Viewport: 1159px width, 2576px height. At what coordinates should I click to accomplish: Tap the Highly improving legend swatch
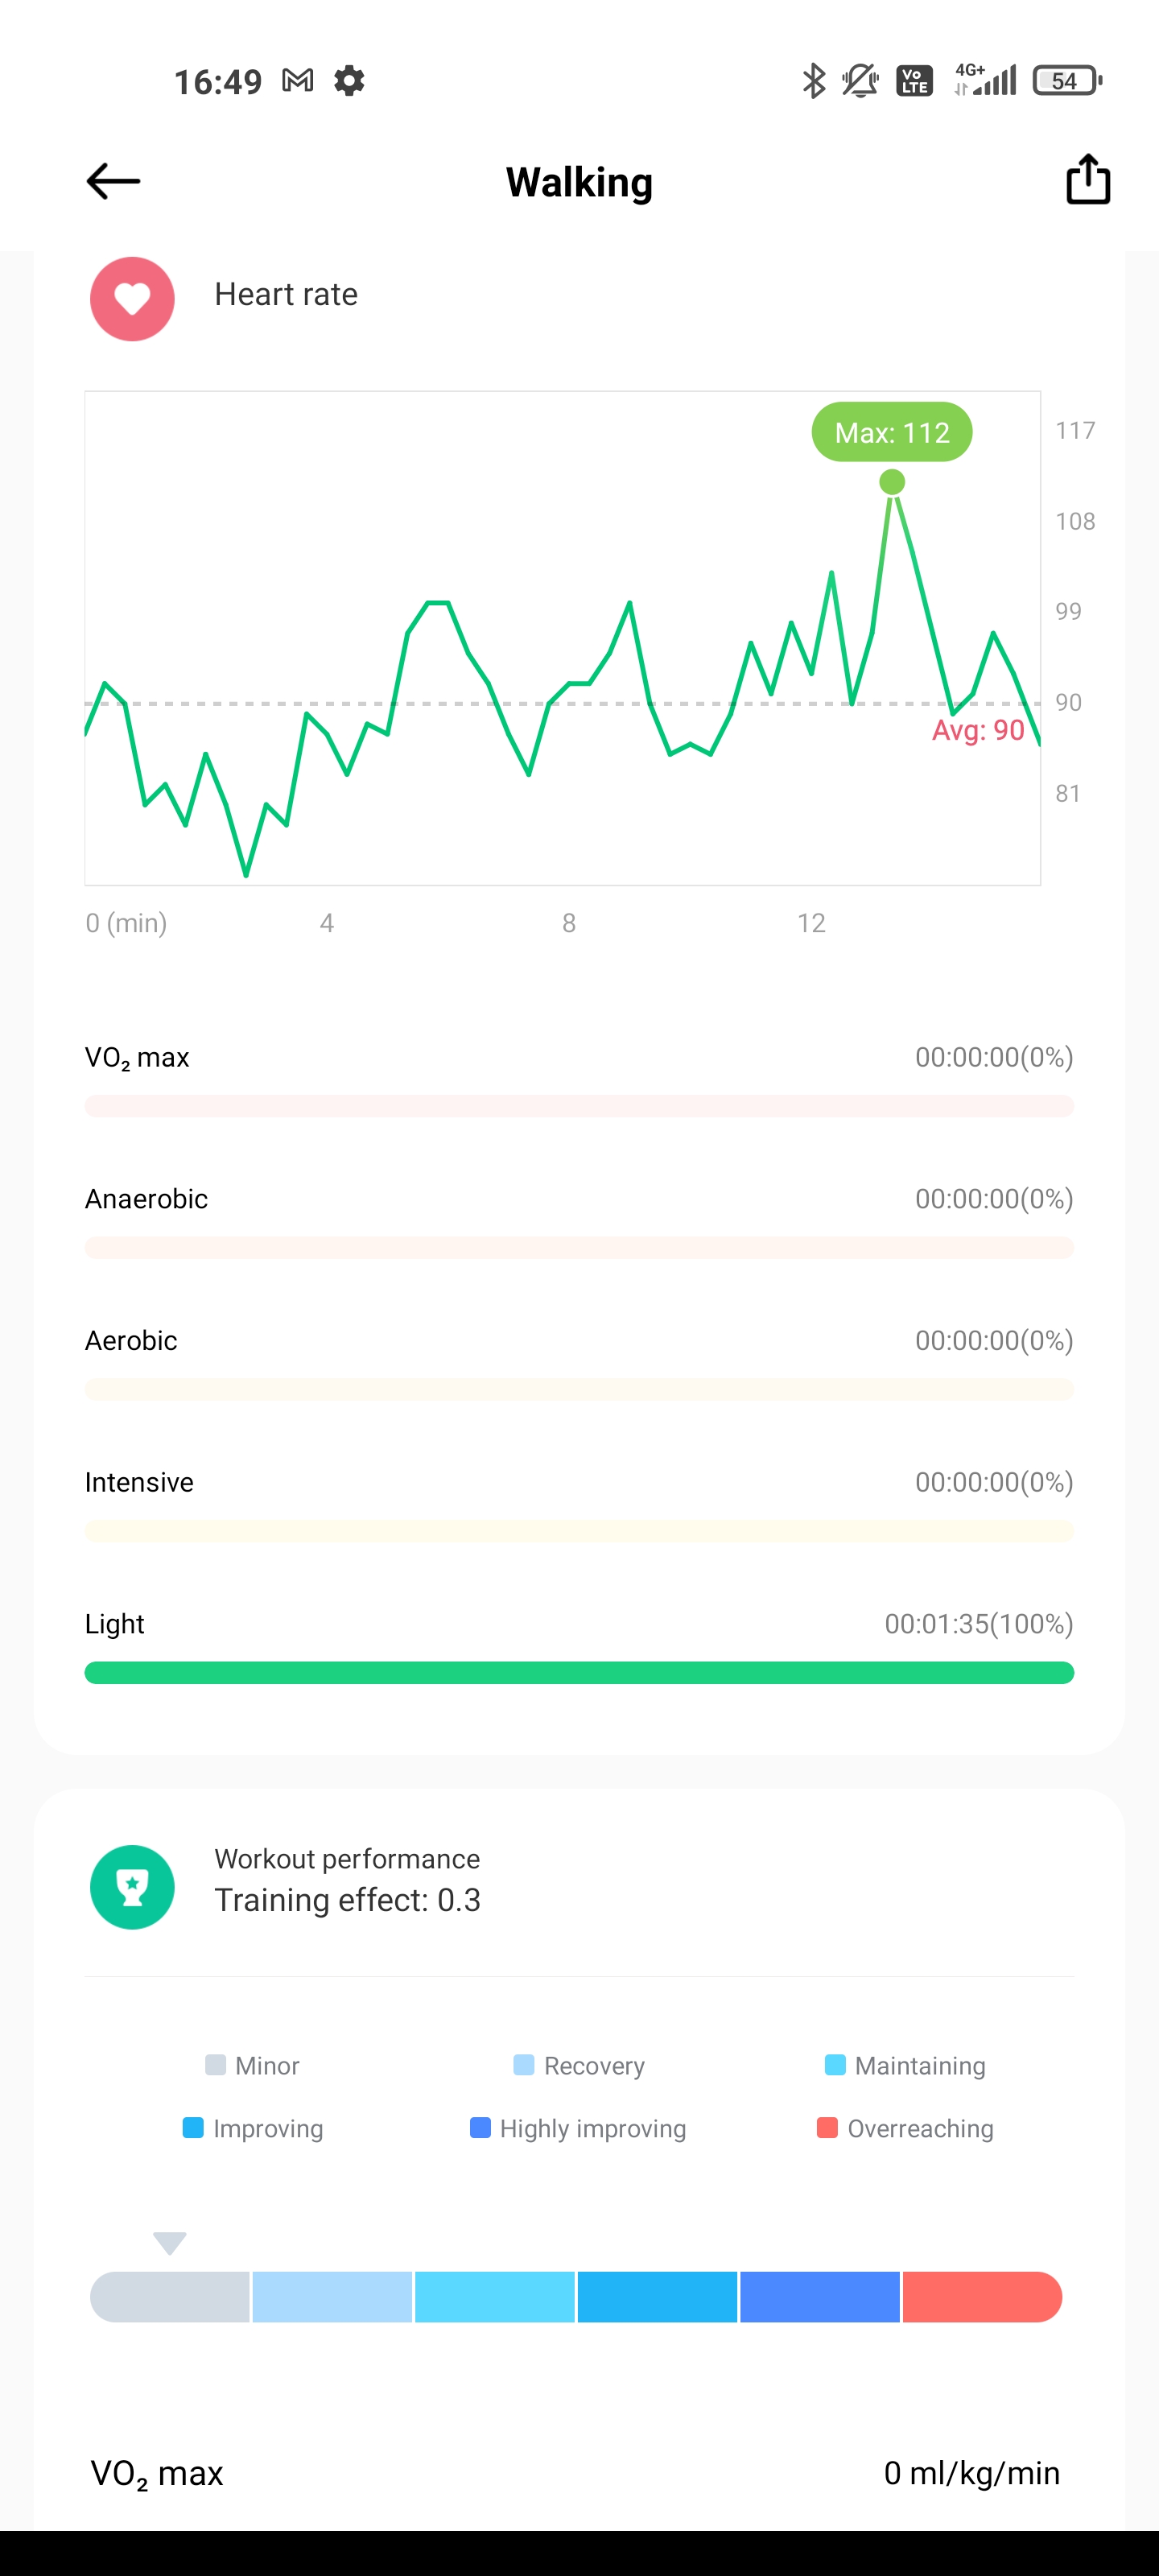(480, 2127)
